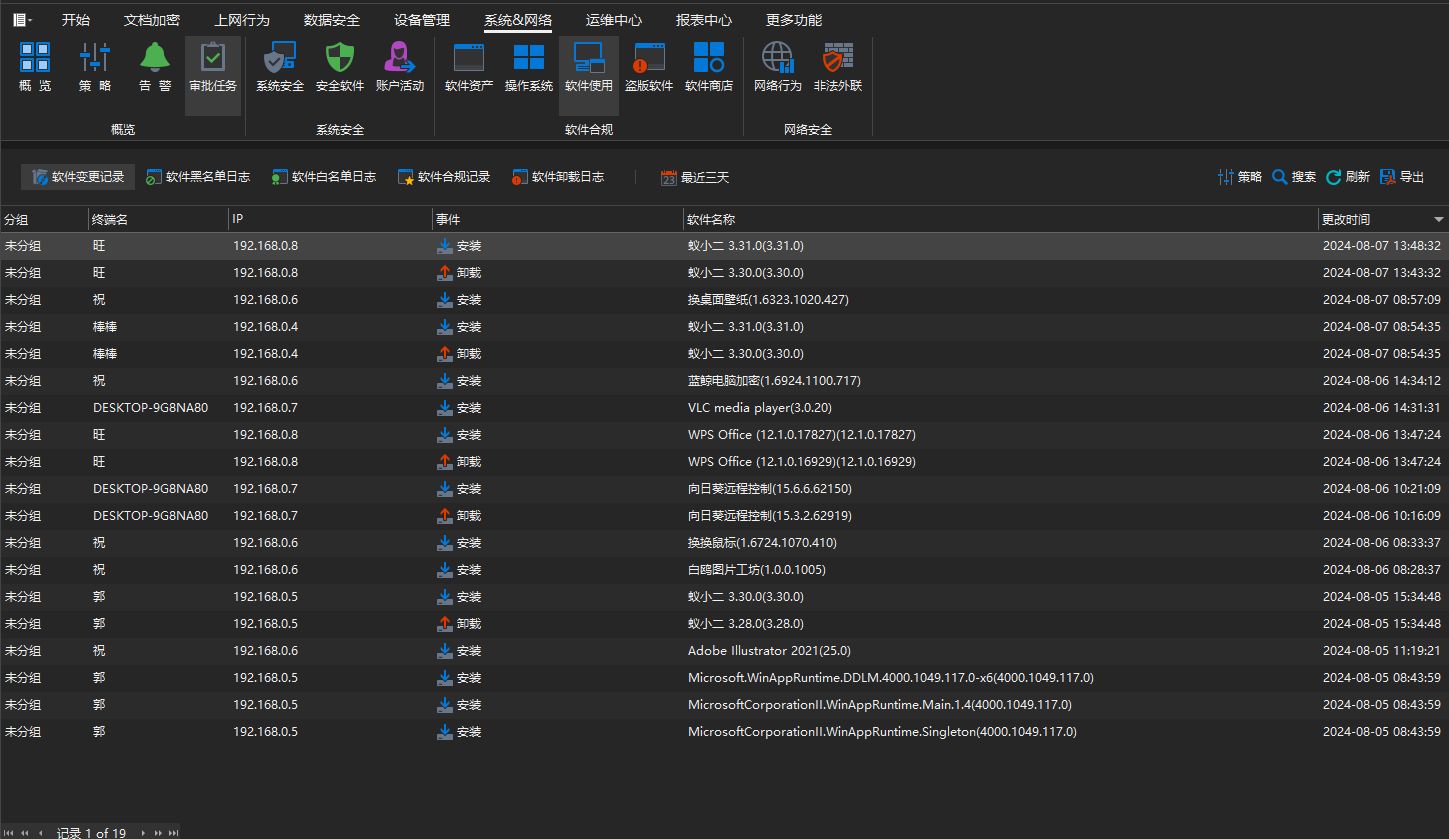Screen dimensions: 1449x839
Task: Click WinAppRuntime.Main.1.4 row
Action: pos(724,704)
